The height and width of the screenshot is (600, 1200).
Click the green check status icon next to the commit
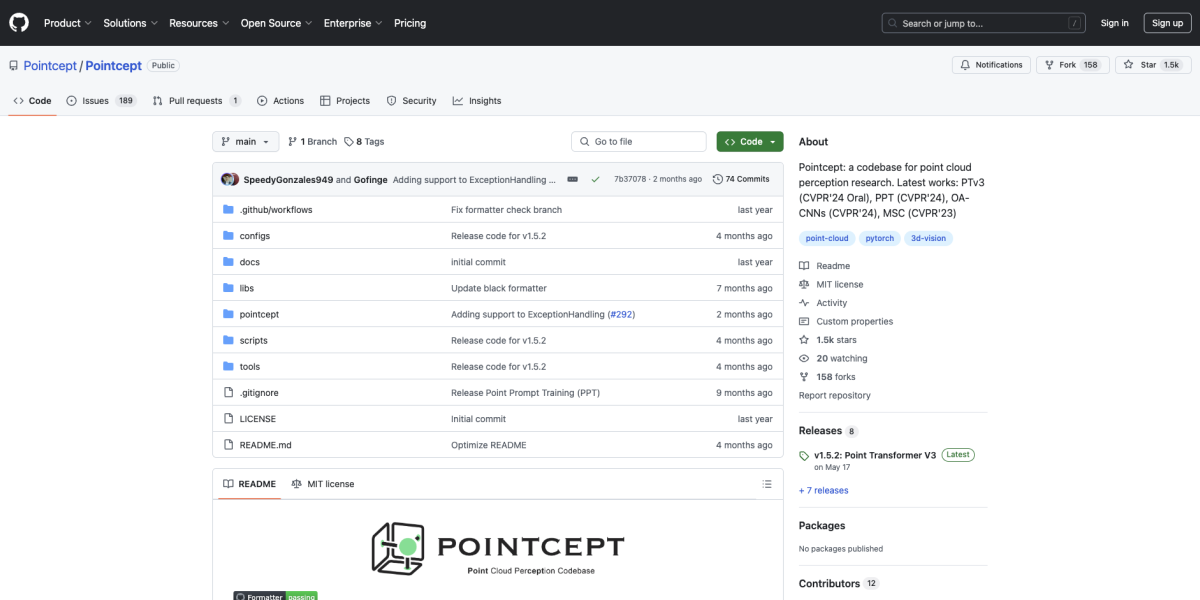[x=596, y=179]
